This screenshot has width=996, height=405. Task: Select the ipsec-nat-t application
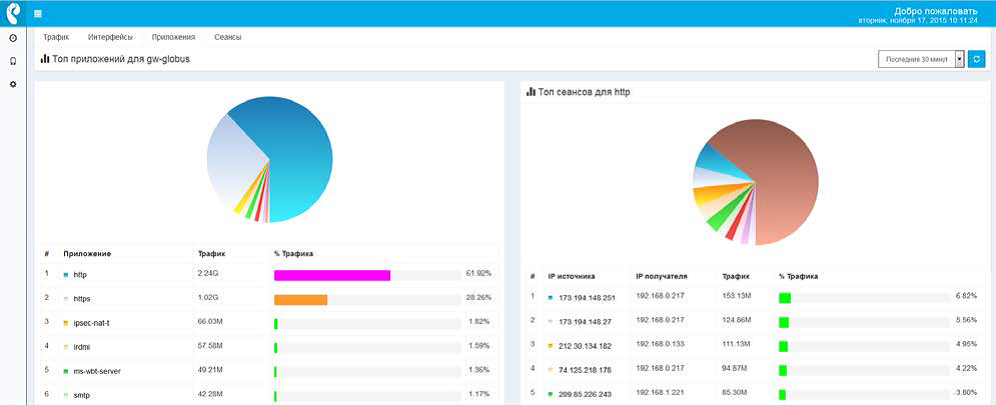(92, 323)
